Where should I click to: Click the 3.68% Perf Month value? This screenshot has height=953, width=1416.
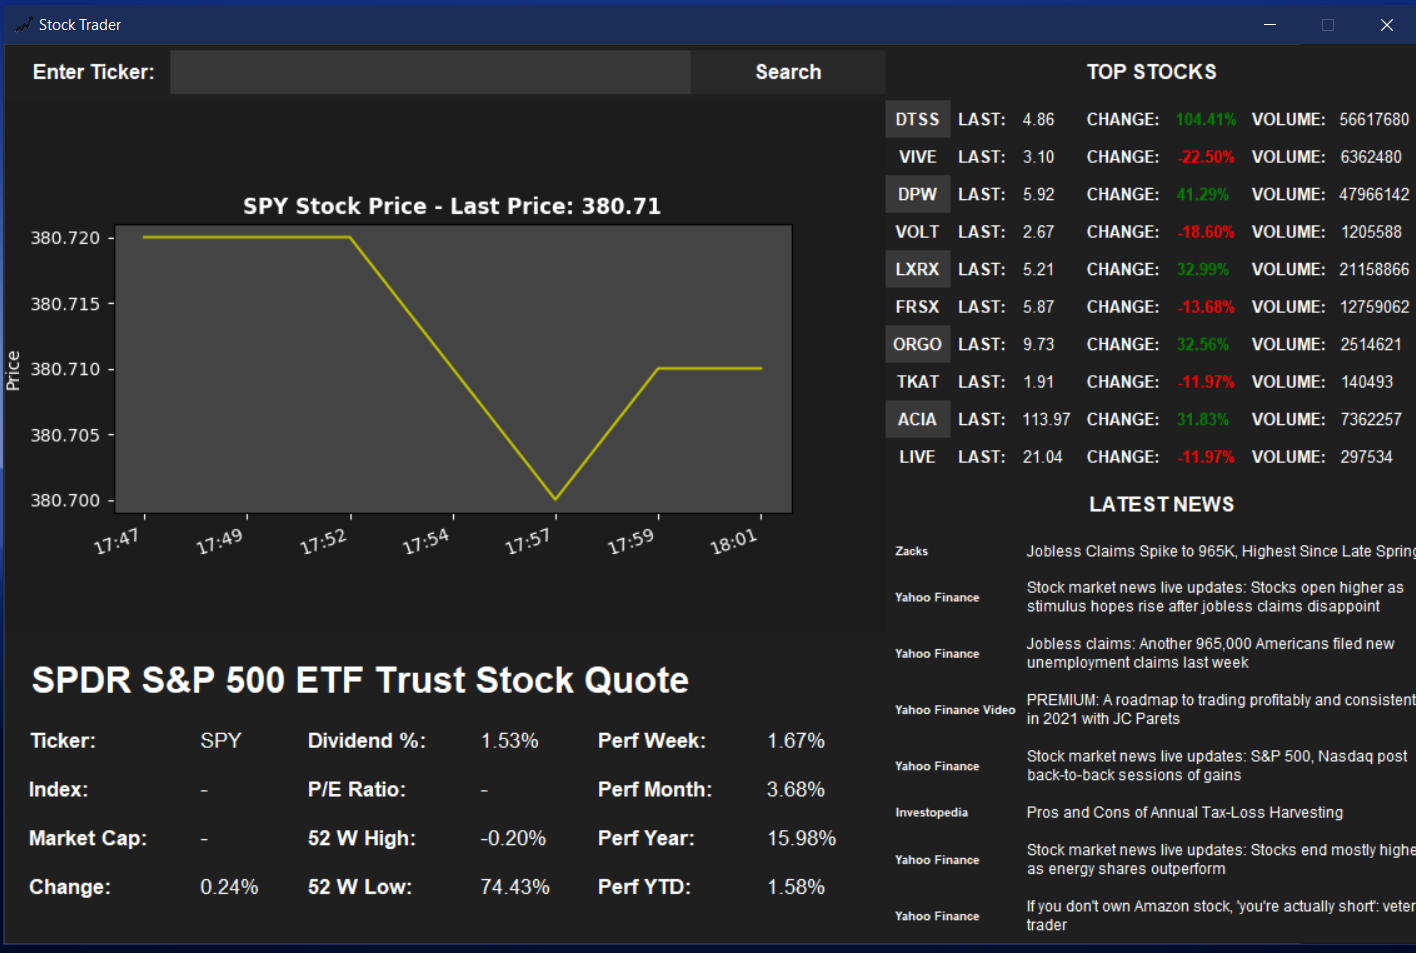click(796, 790)
